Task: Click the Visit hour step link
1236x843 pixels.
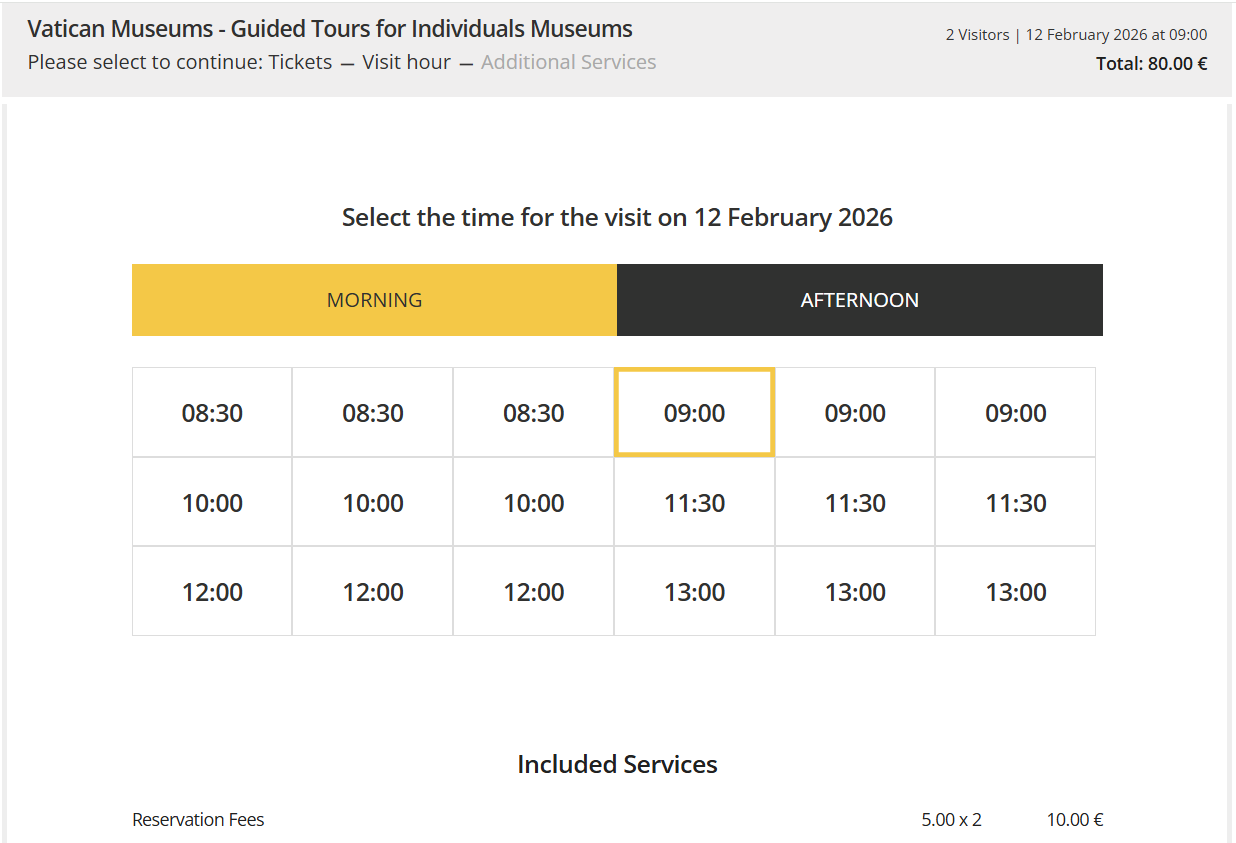Action: click(406, 62)
